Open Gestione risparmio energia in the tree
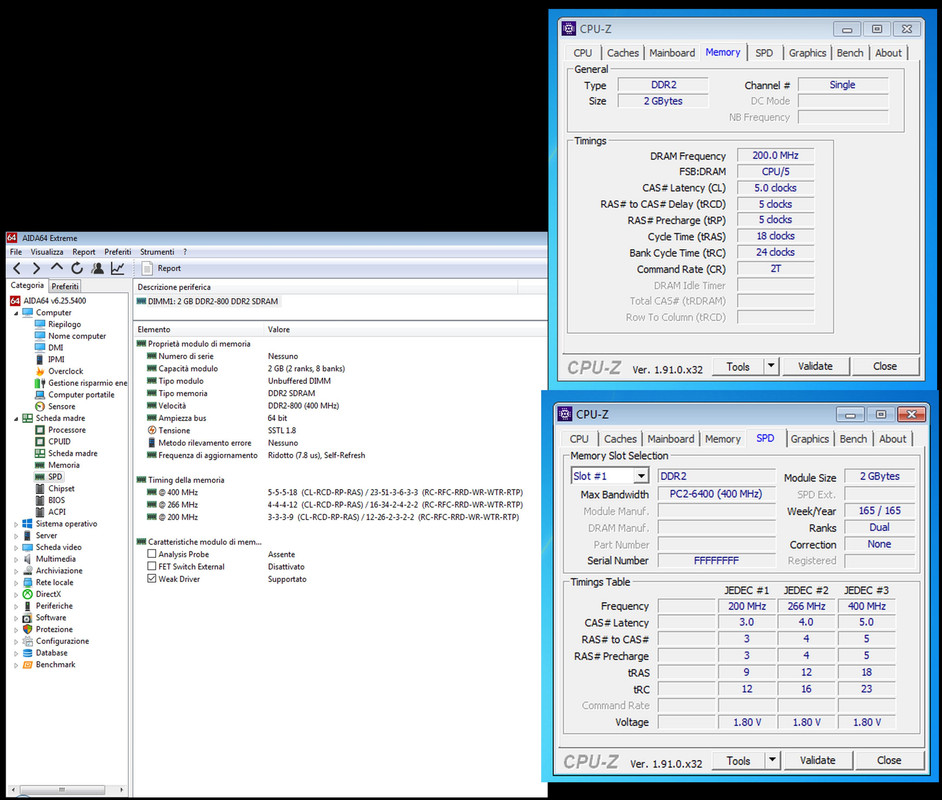This screenshot has height=800, width=942. [81, 383]
